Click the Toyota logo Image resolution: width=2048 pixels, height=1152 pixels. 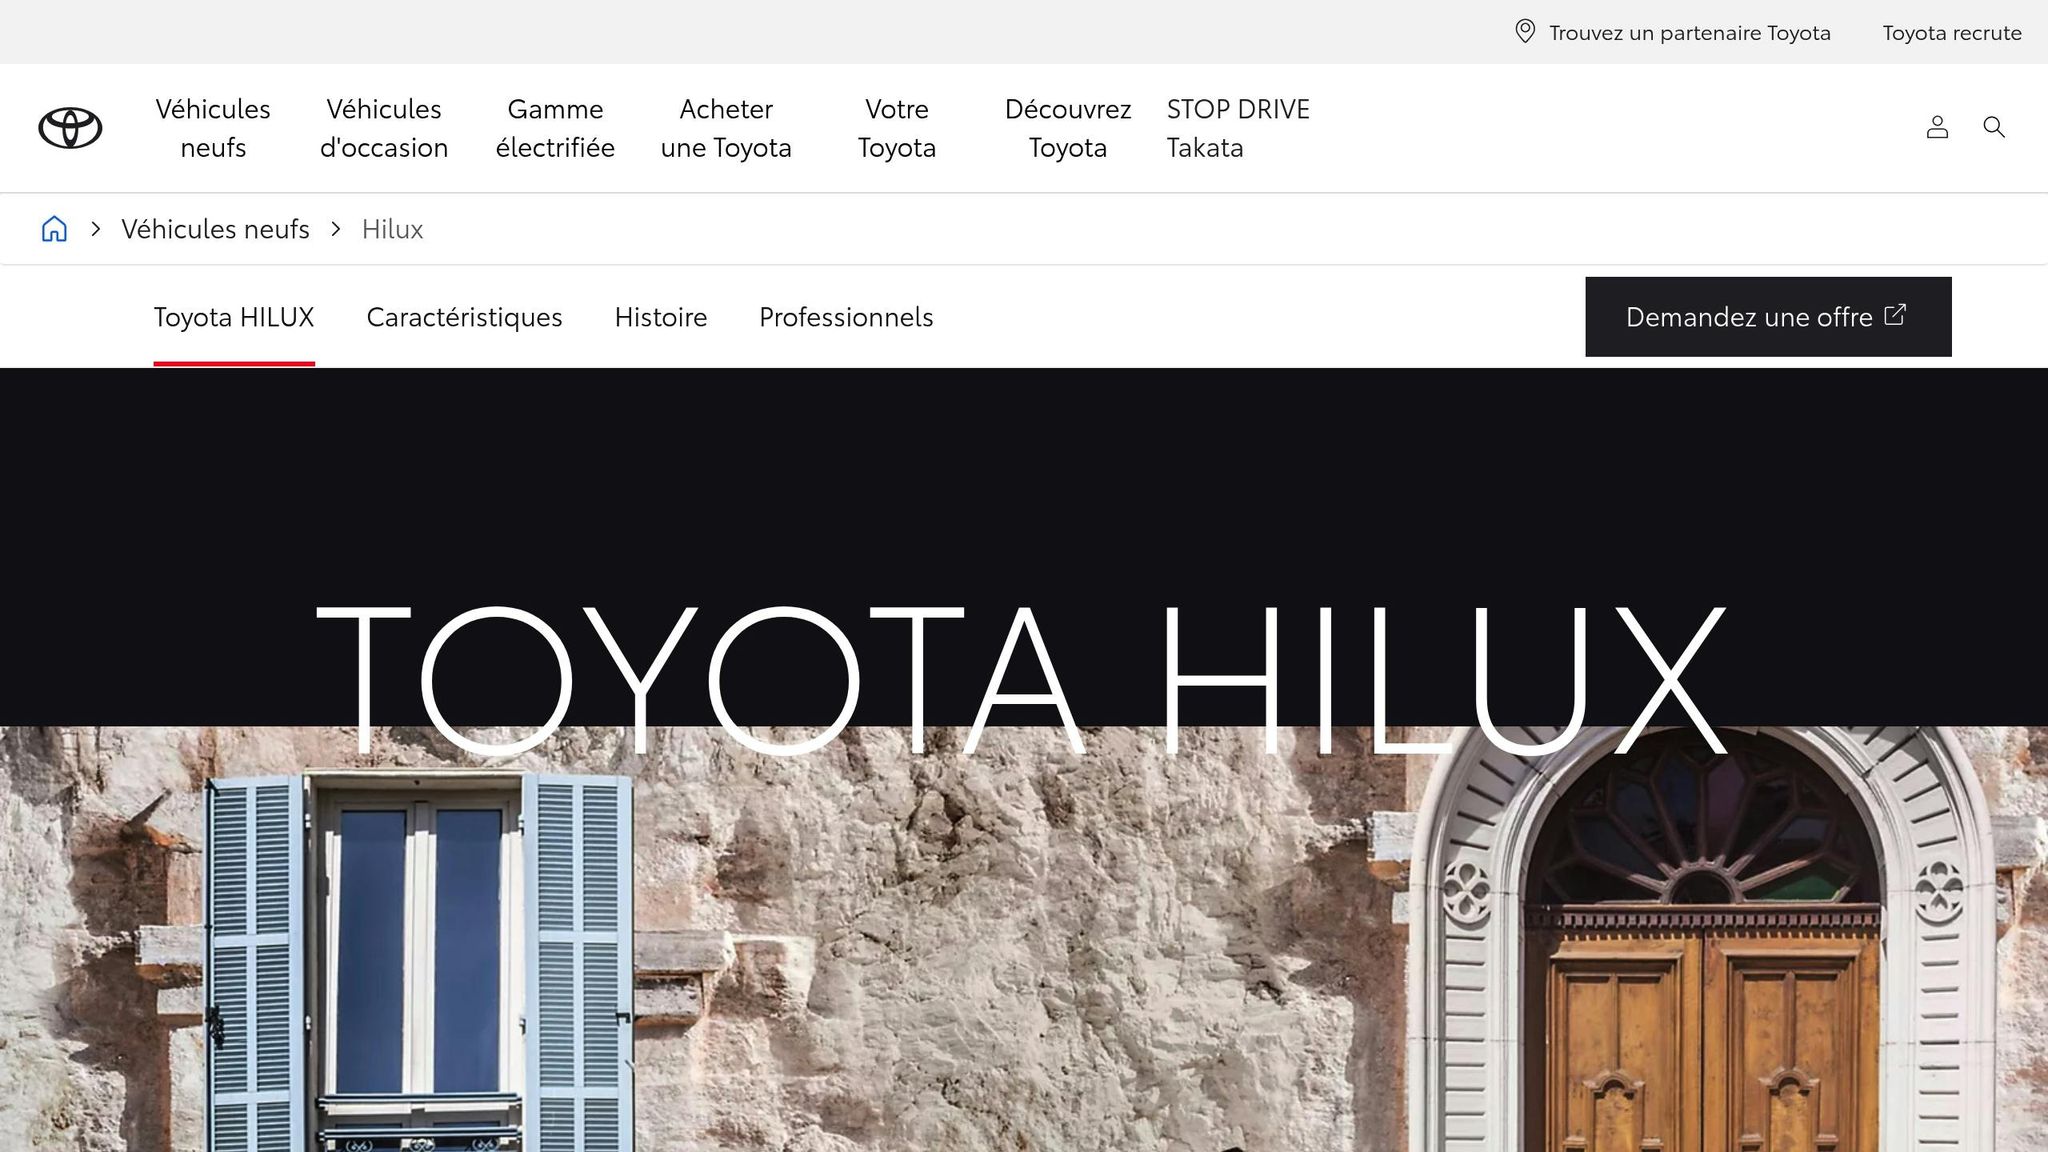click(70, 127)
